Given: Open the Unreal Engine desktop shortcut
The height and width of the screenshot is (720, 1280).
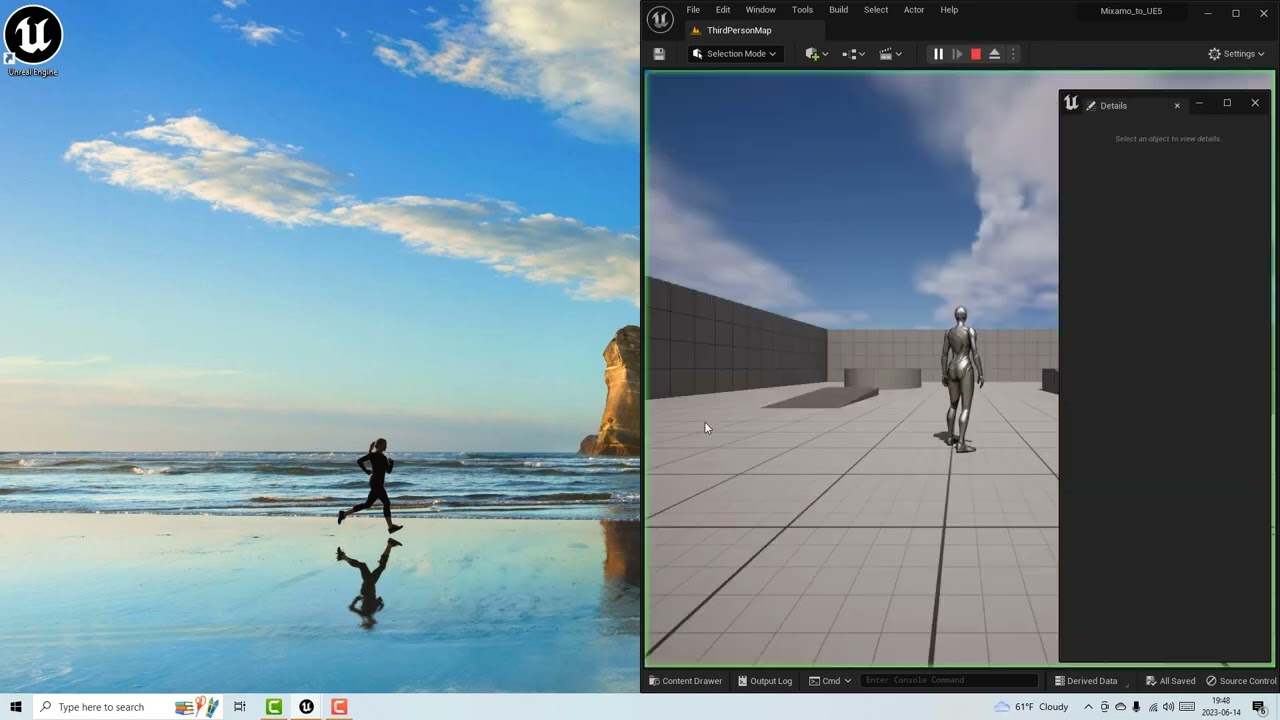Looking at the screenshot, I should coord(33,41).
